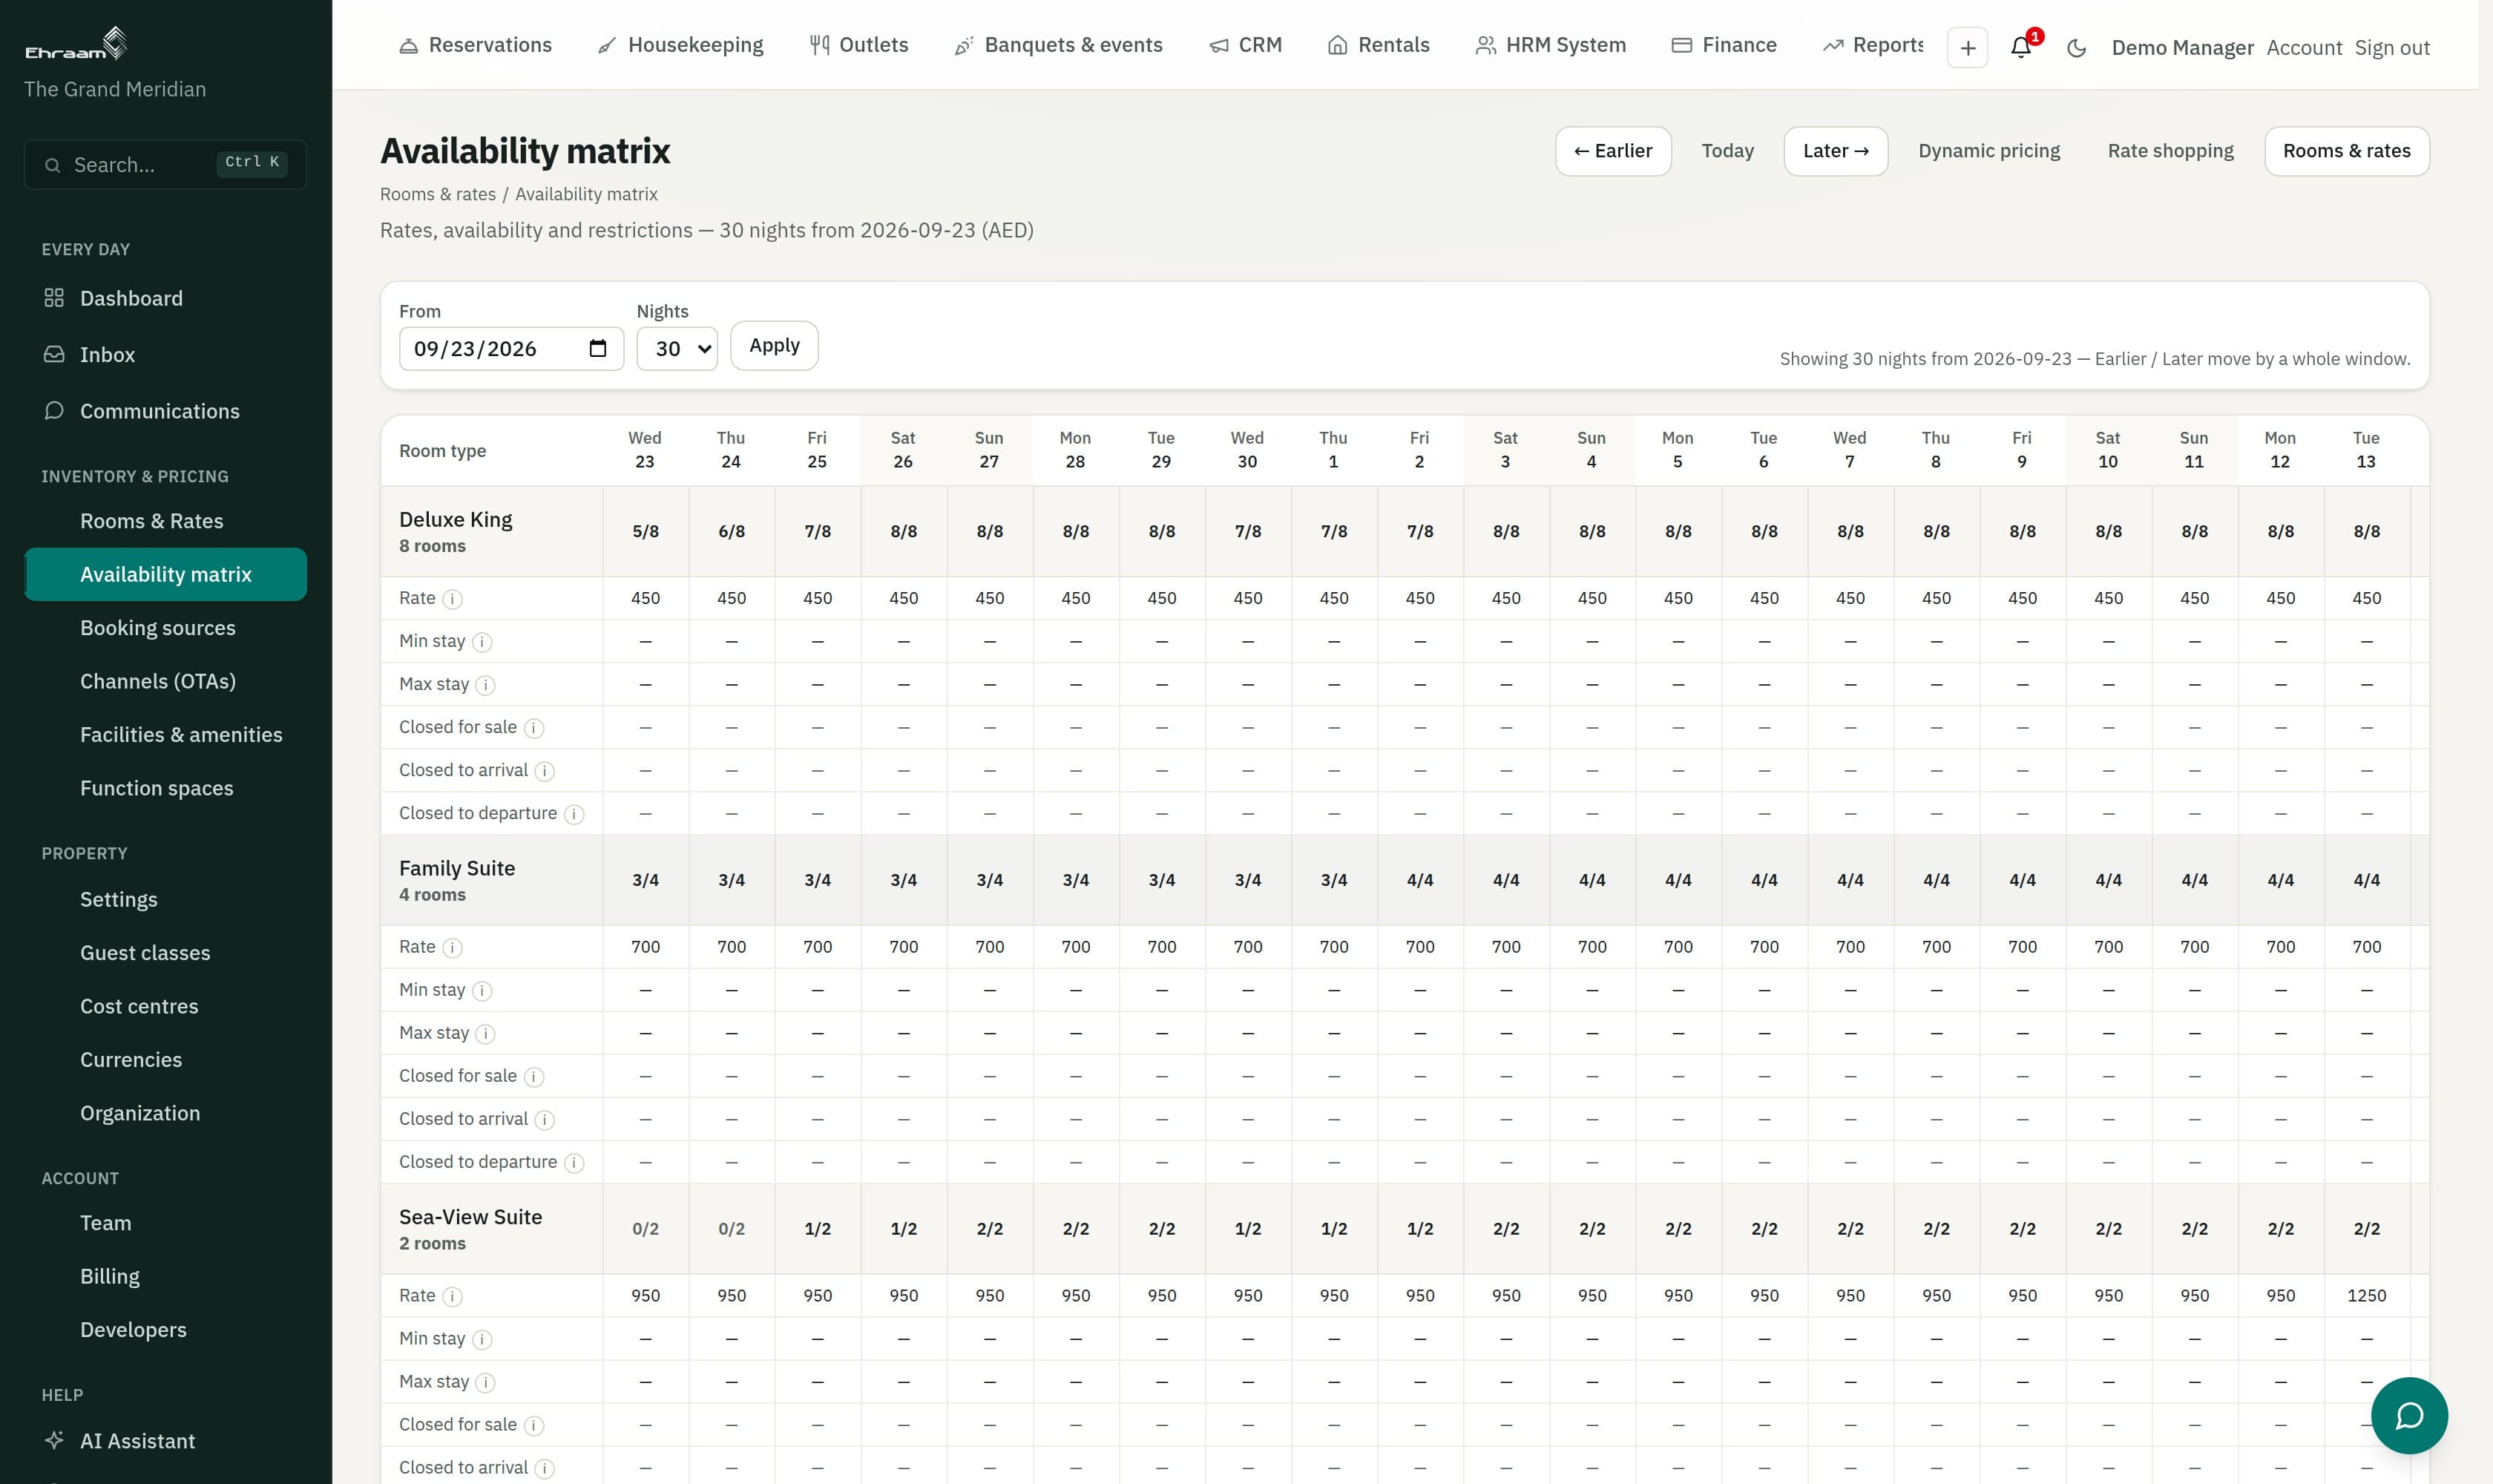The width and height of the screenshot is (2493, 1484).
Task: Open Booking sources
Action: coord(165,628)
